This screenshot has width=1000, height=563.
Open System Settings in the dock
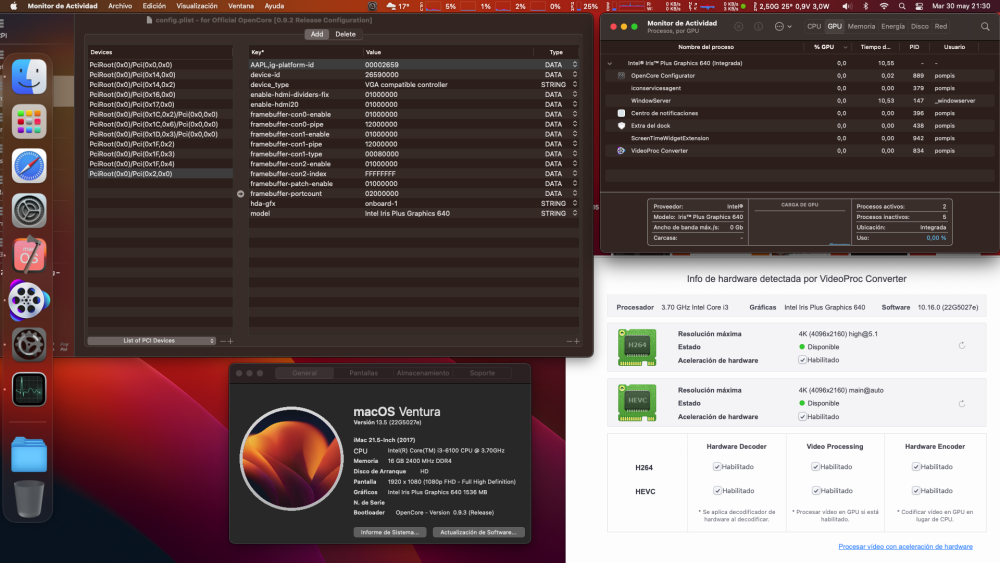[x=29, y=210]
